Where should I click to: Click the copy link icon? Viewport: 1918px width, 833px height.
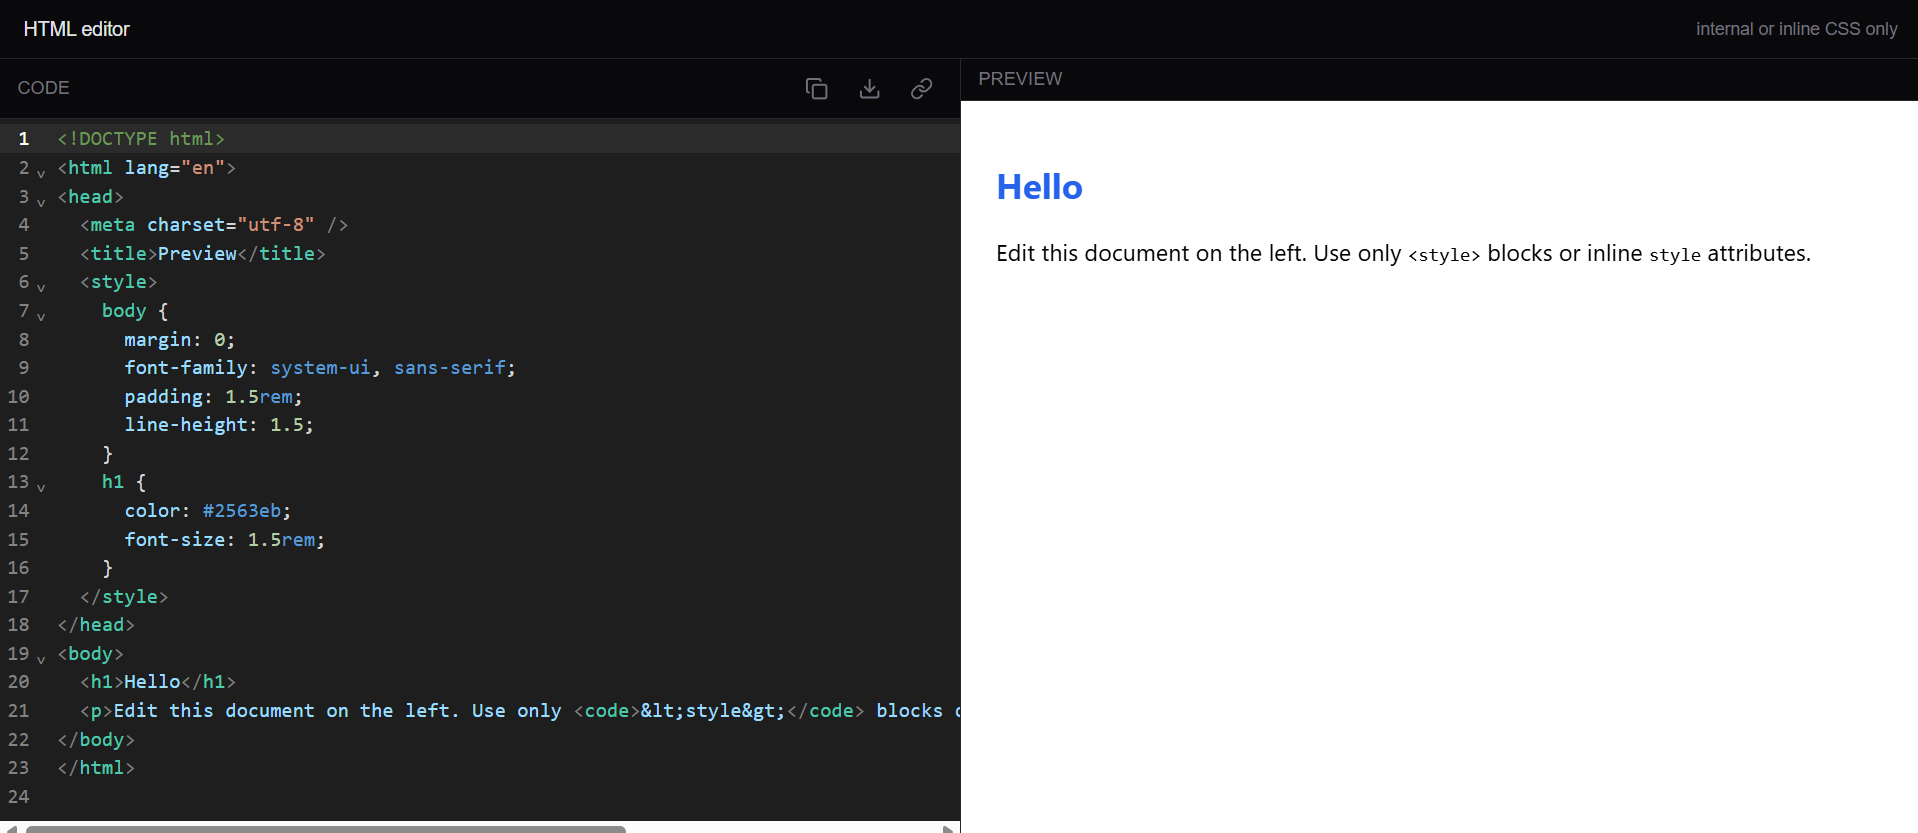coord(921,89)
